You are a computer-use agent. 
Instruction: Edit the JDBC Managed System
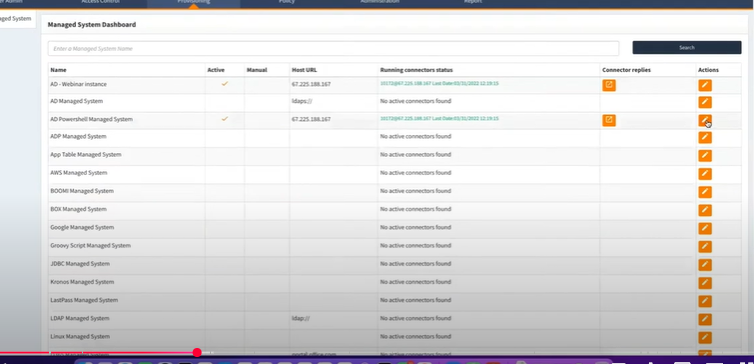[x=705, y=265]
